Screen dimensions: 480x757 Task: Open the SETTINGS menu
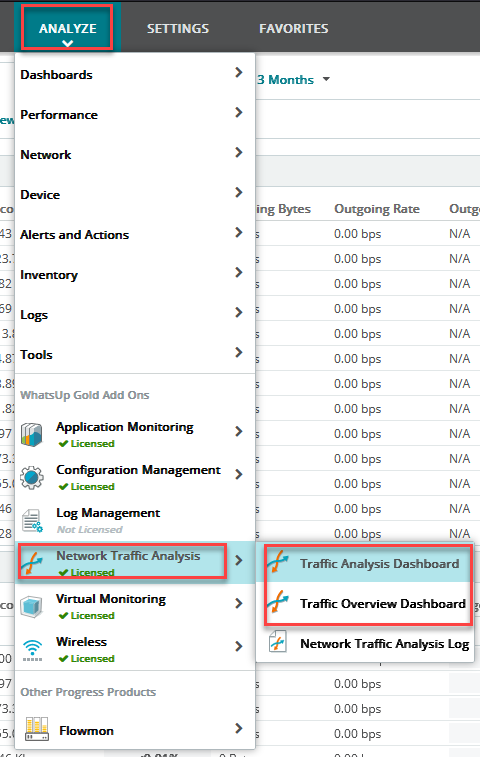pyautogui.click(x=178, y=28)
